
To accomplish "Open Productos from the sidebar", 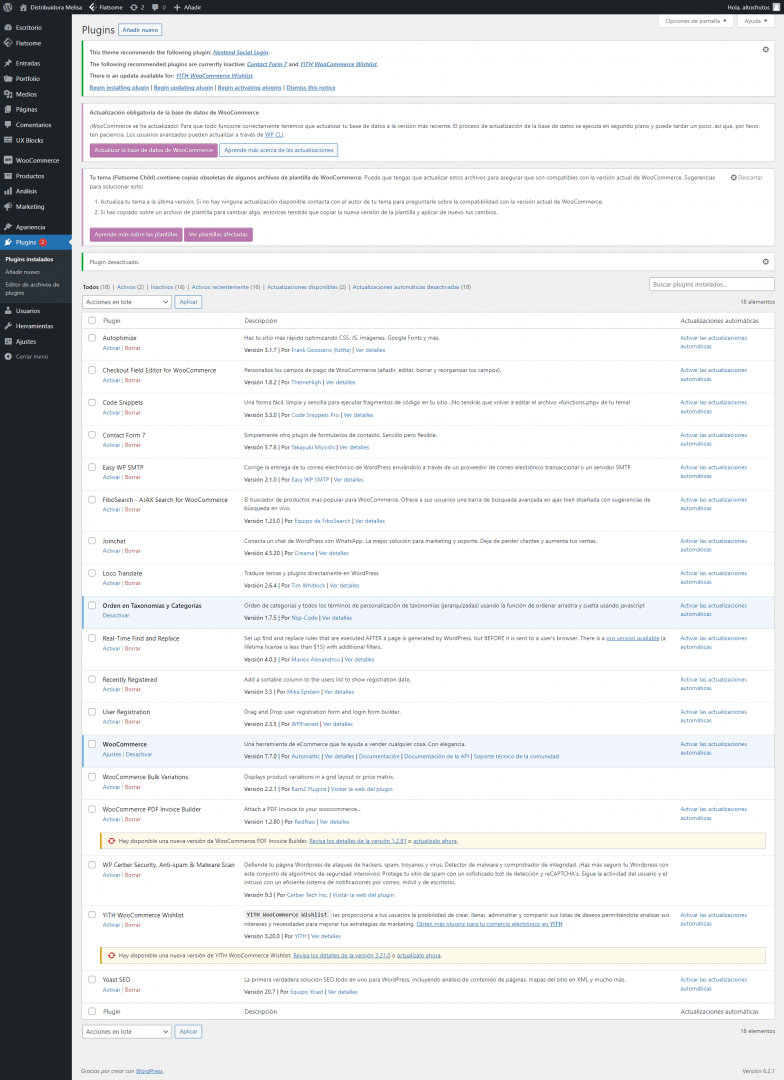I will (x=30, y=176).
